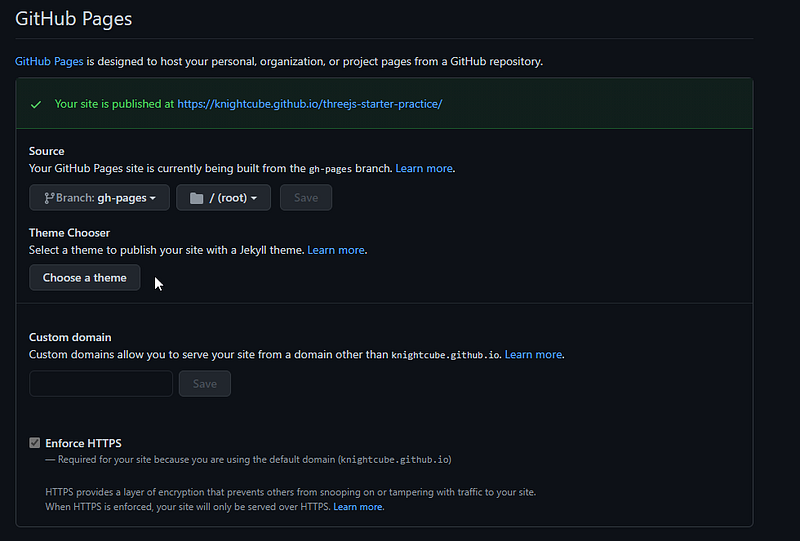The image size is (800, 541).
Task: Open Learn more link about HTTPS enforcement
Action: [358, 507]
